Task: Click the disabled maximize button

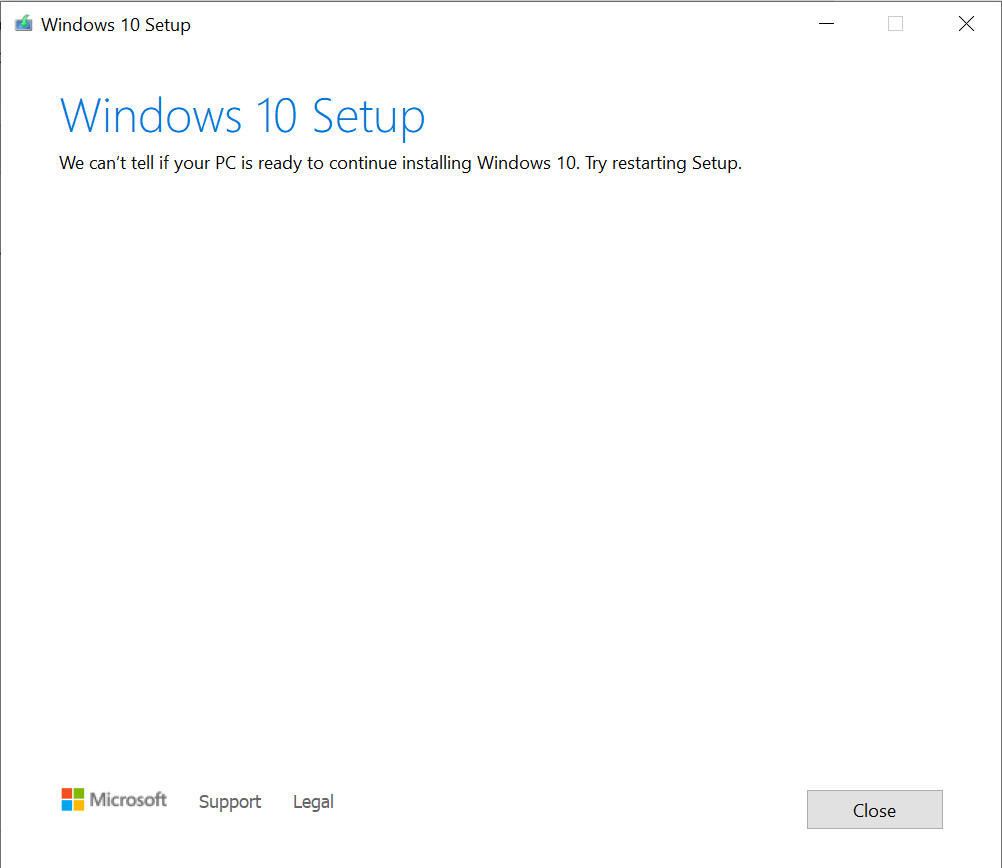Action: pyautogui.click(x=895, y=24)
